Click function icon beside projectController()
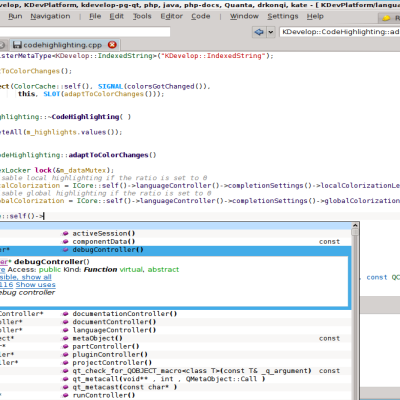This screenshot has height=400, width=400. point(65,363)
